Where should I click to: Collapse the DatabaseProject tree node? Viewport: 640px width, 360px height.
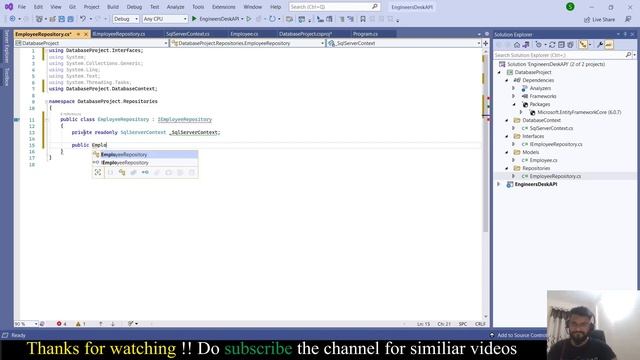[x=499, y=72]
